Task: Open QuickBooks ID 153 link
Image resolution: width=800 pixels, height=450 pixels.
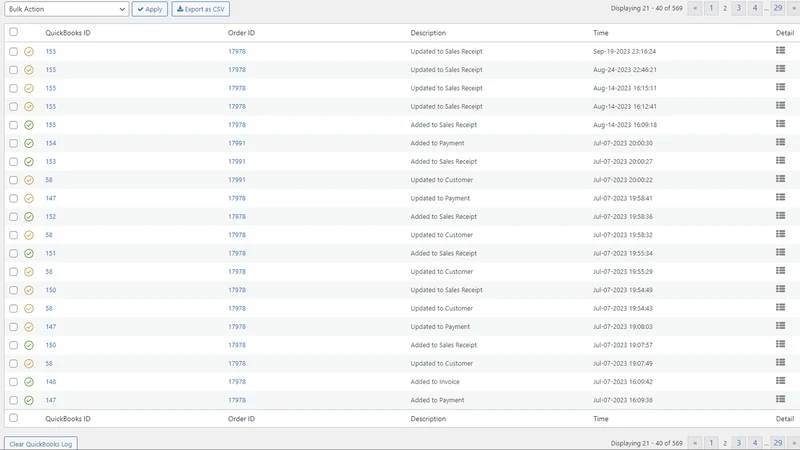Action: pyautogui.click(x=51, y=162)
